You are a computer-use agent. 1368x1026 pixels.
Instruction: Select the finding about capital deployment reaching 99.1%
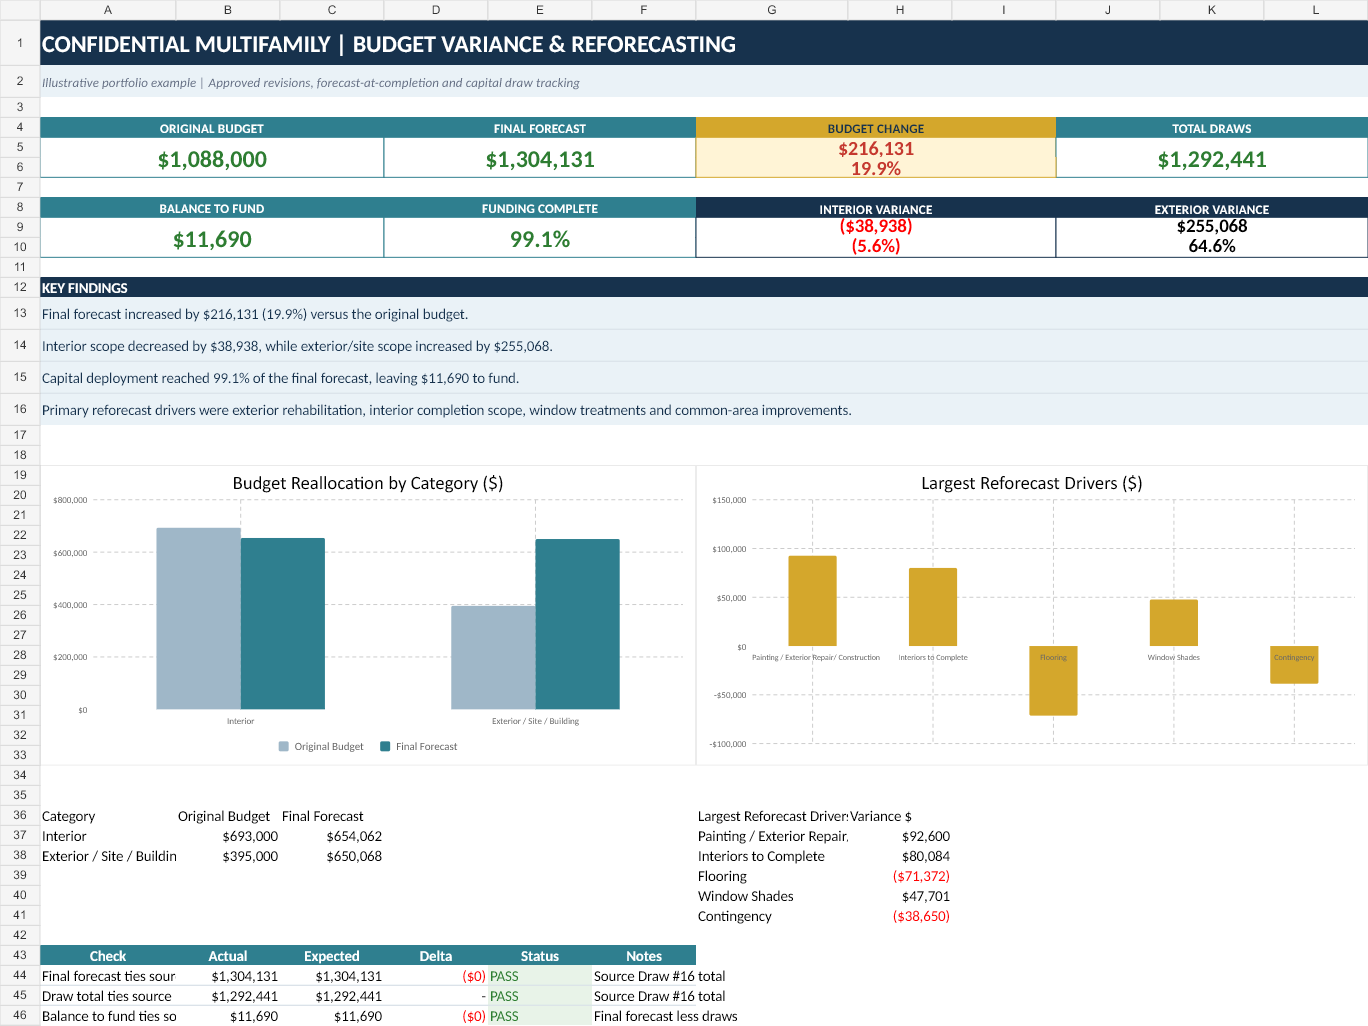pos(704,378)
